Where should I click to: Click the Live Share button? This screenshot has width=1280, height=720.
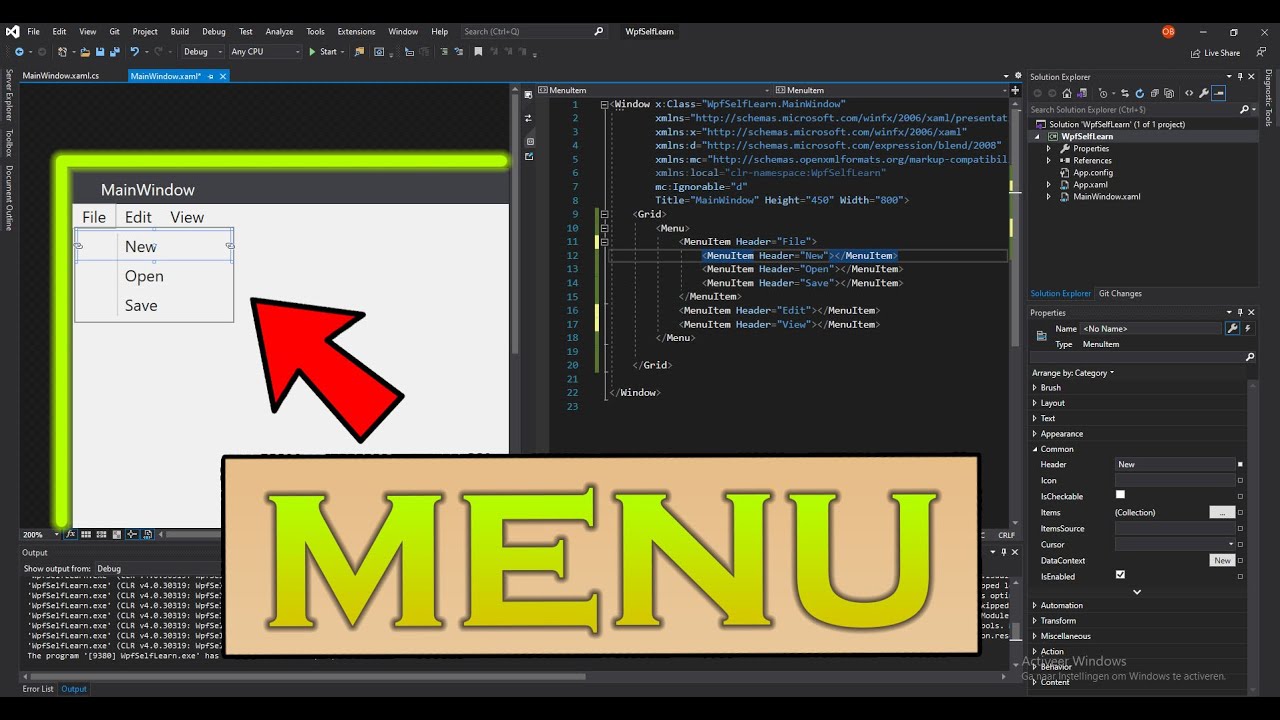pyautogui.click(x=1215, y=53)
